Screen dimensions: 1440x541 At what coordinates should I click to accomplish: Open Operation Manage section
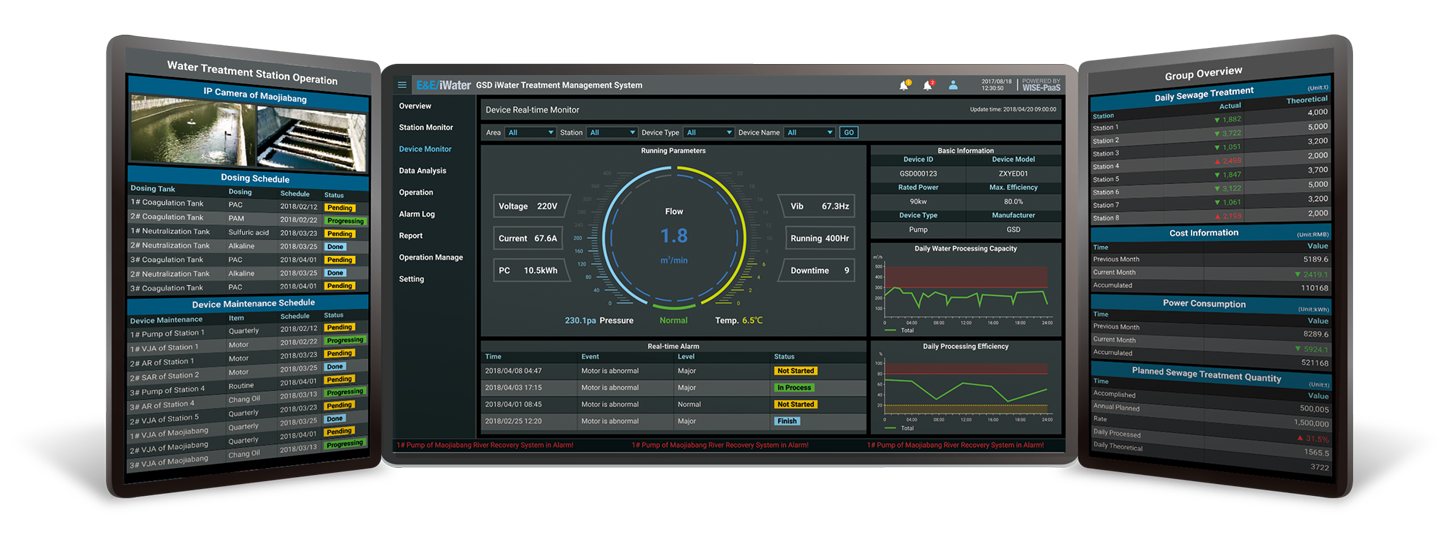431,257
